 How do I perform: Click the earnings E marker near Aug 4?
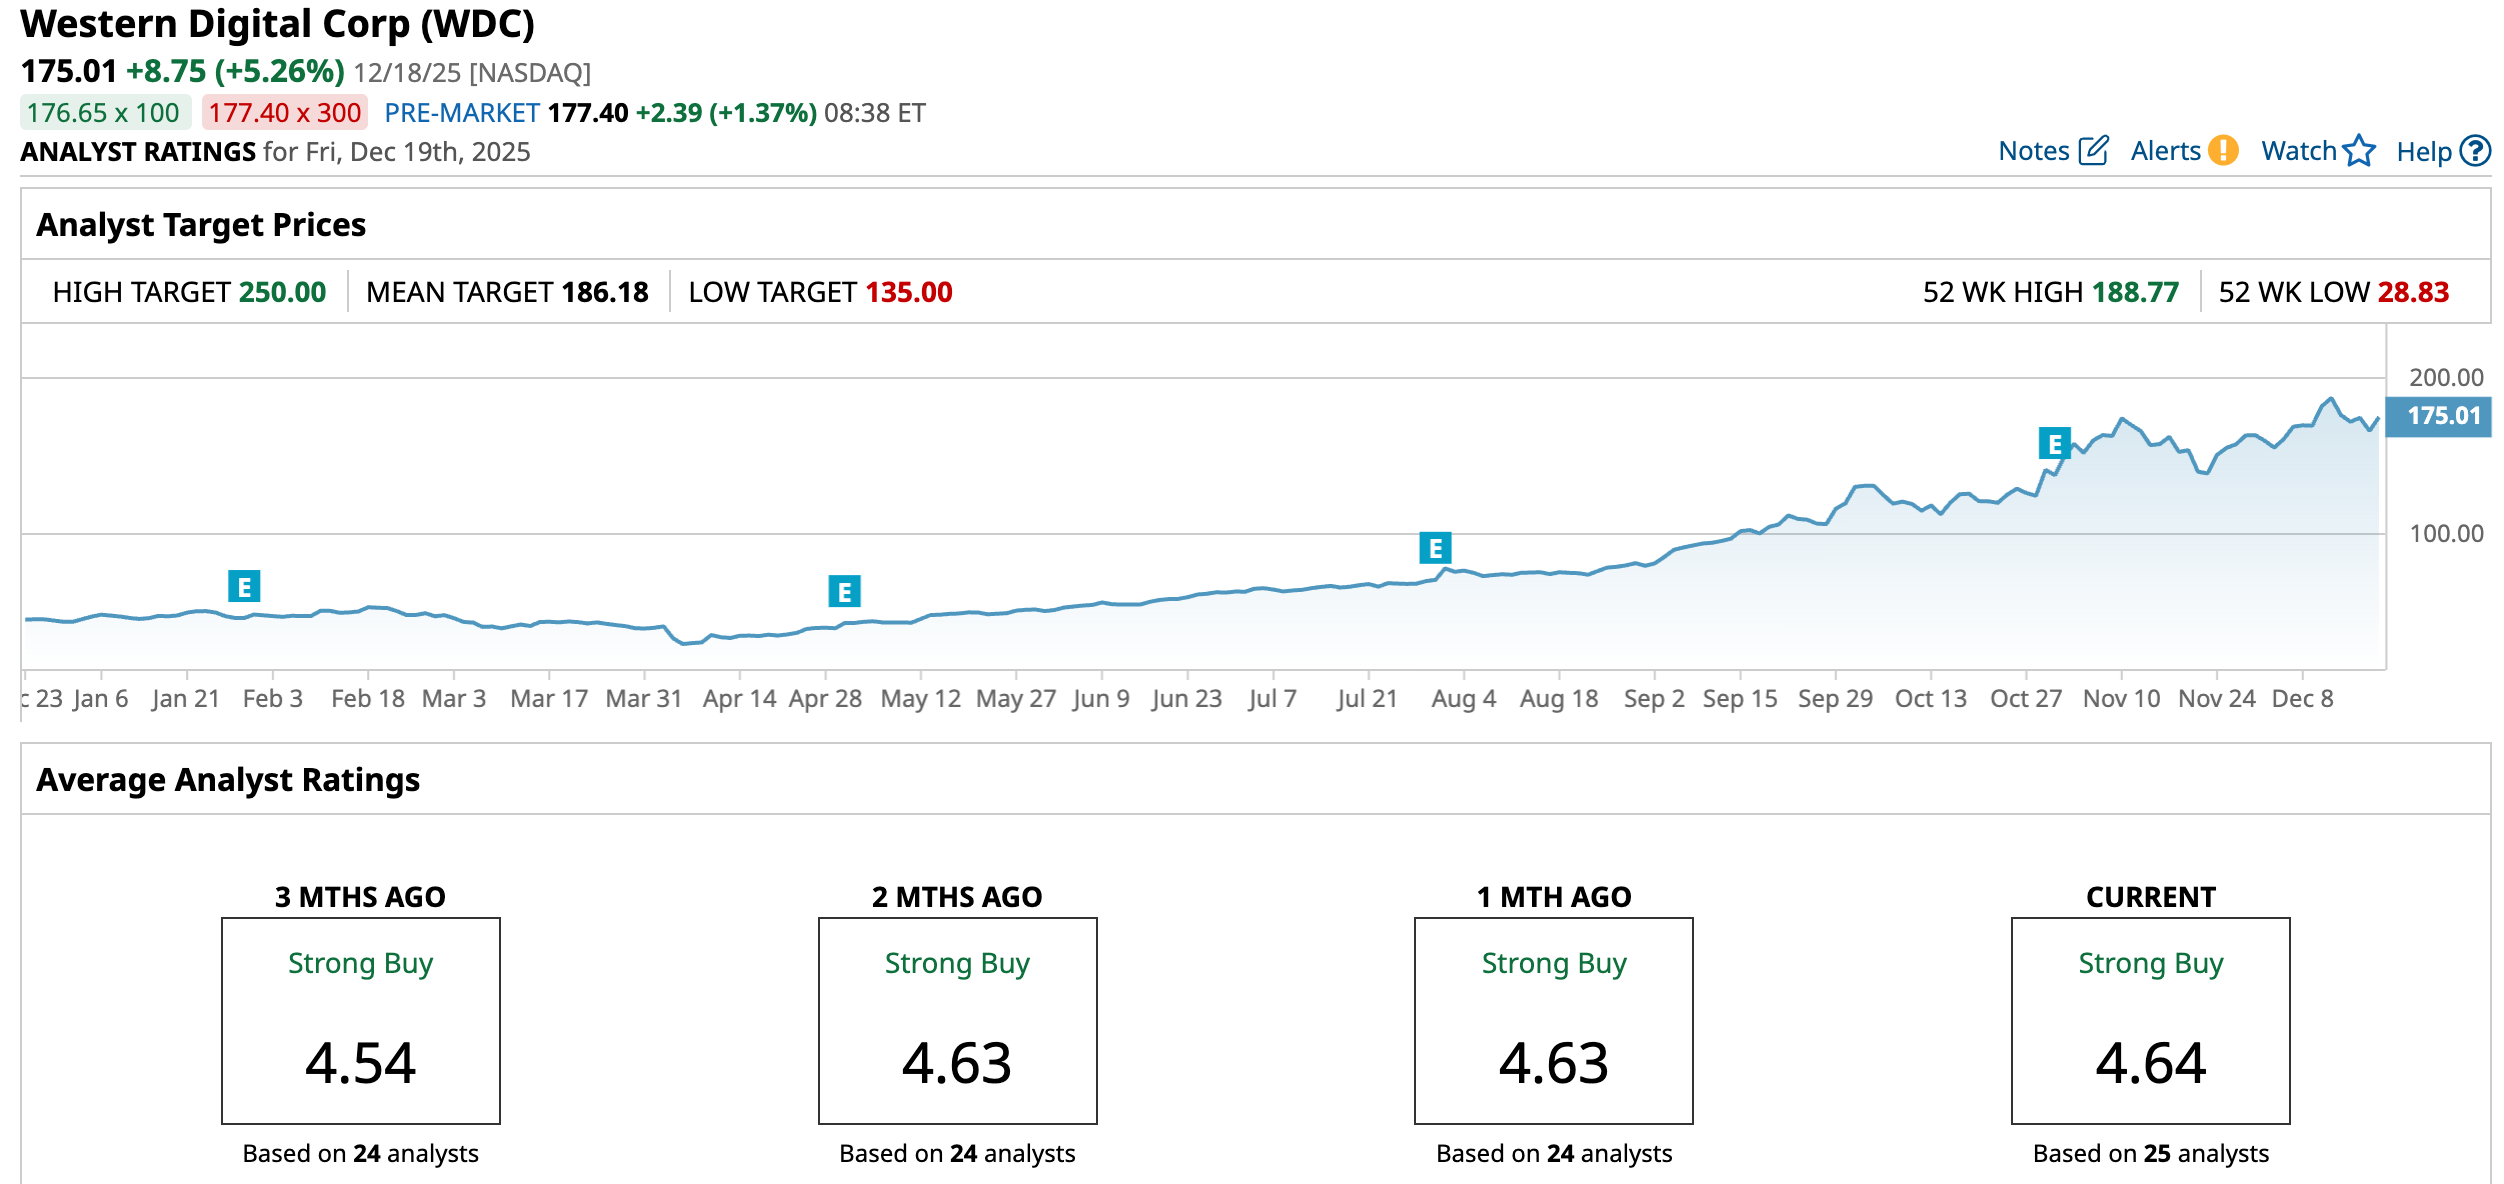pos(1435,548)
